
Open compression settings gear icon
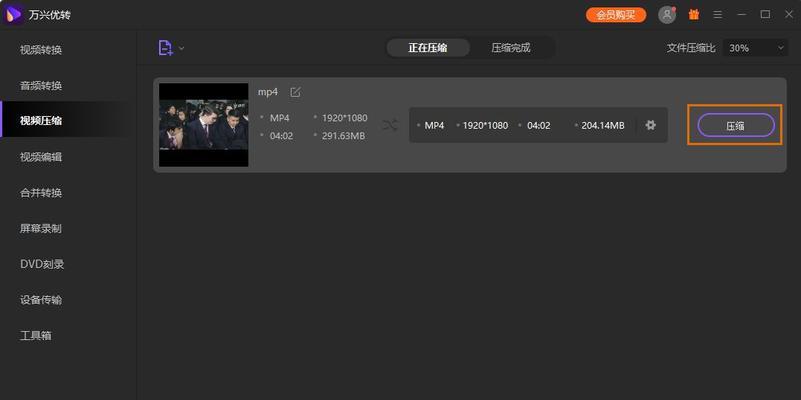tap(650, 125)
